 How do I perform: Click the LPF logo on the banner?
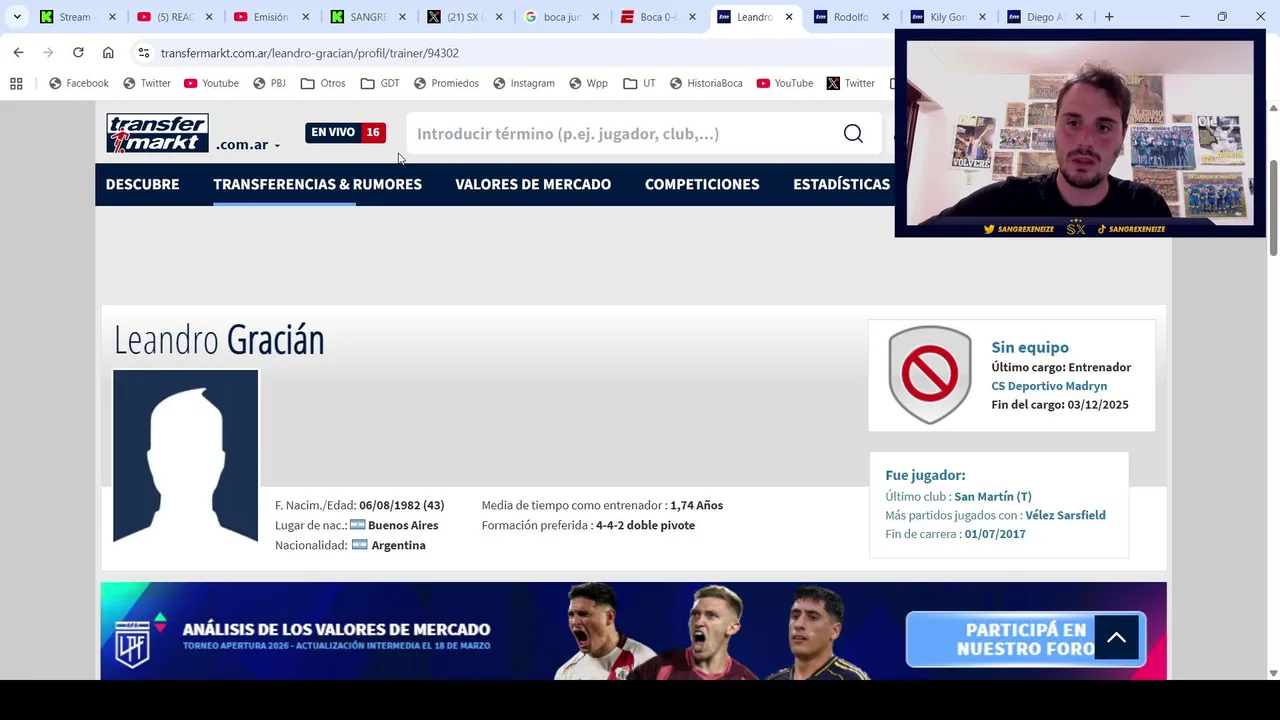[133, 643]
